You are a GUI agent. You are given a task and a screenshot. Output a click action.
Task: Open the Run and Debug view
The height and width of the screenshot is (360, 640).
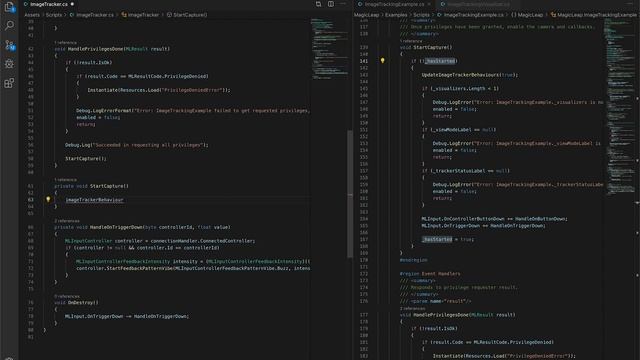[x=9, y=64]
